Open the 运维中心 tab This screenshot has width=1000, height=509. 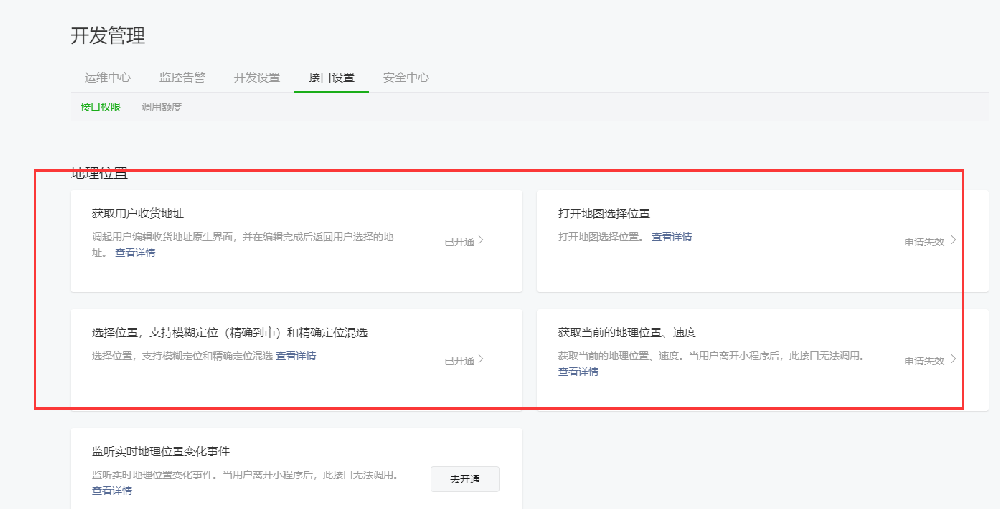point(108,78)
